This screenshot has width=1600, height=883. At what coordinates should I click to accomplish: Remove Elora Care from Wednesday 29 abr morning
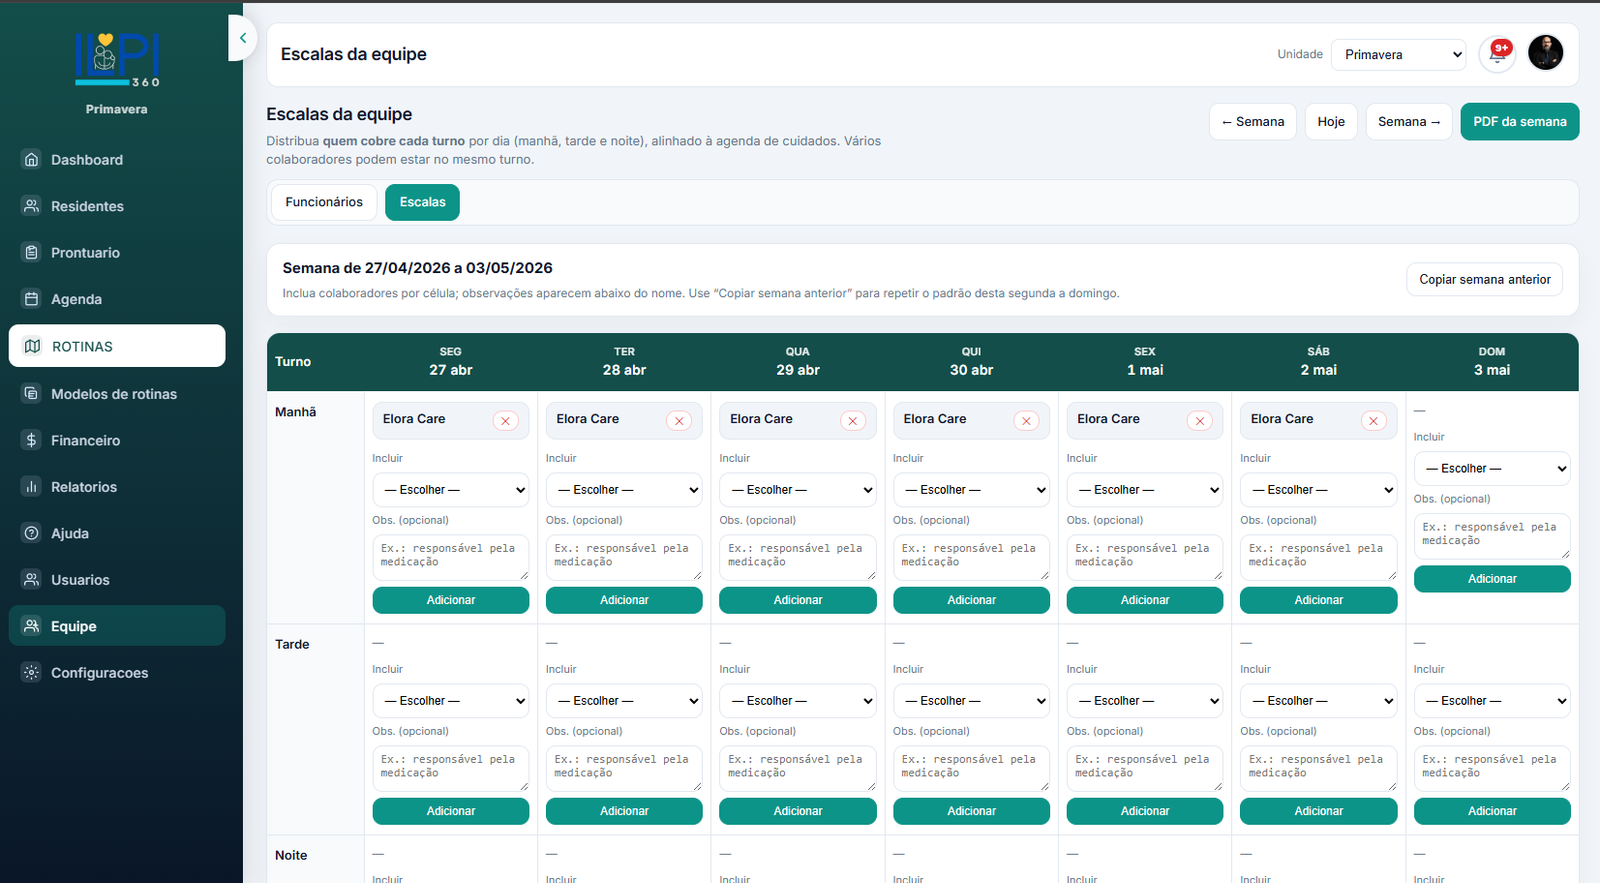(853, 421)
